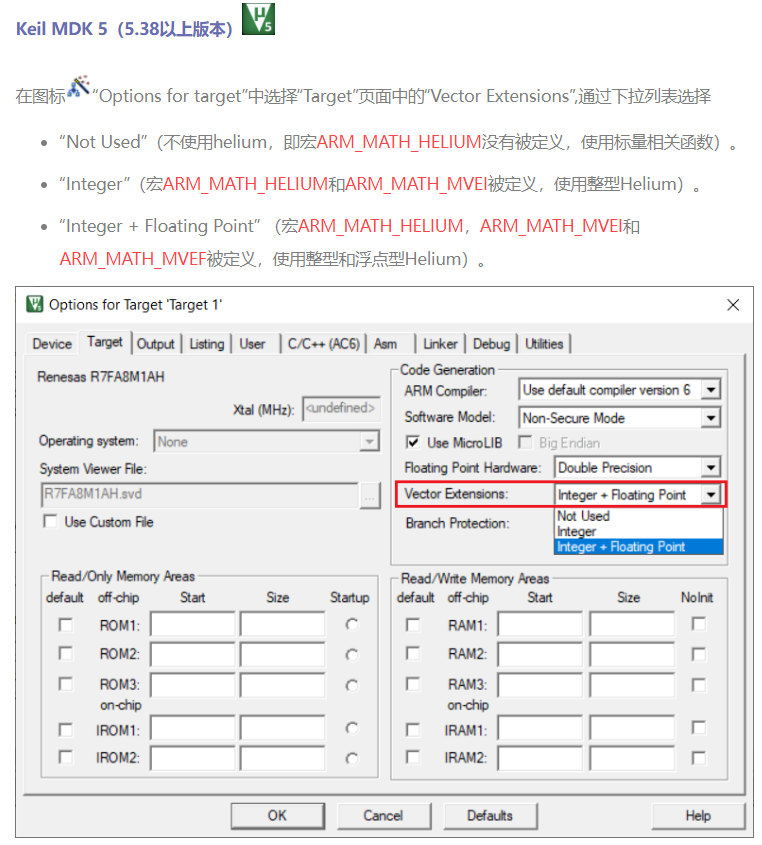
Task: Enable the Use Custom File checkbox
Action: (x=50, y=521)
